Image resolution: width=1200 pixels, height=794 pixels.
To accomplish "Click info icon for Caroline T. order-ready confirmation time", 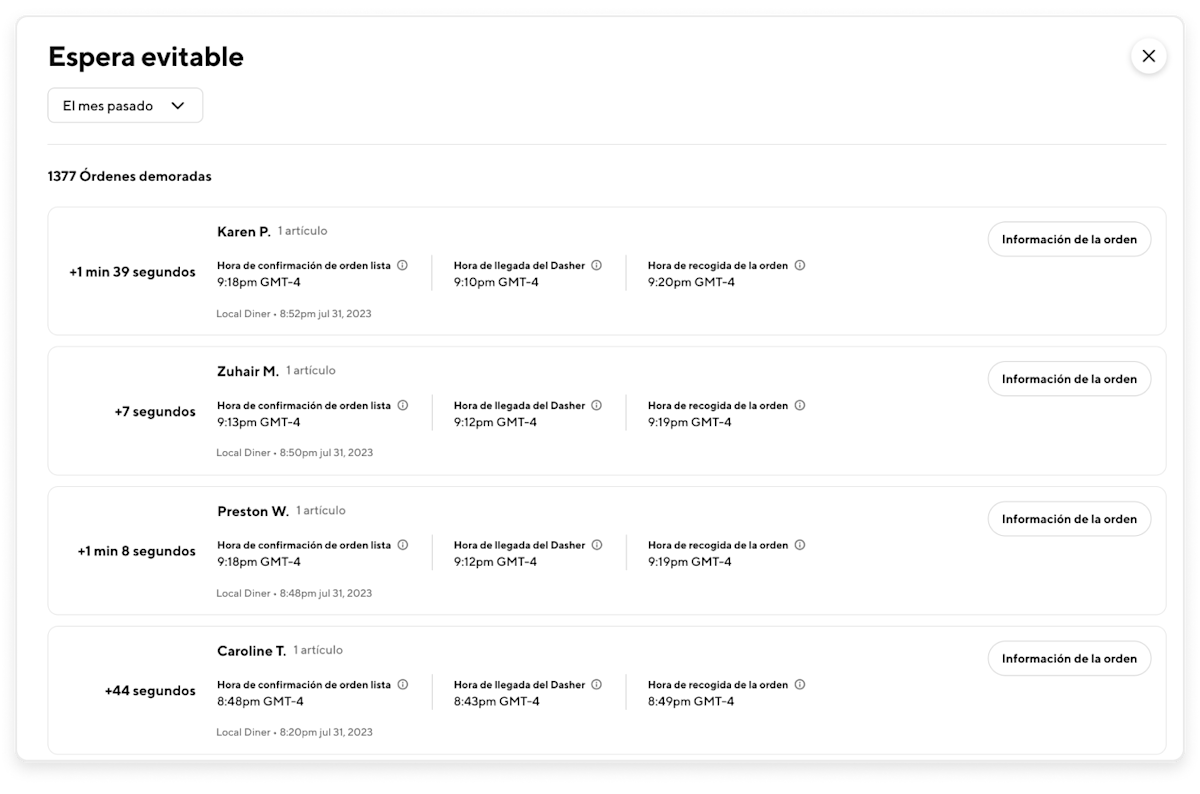I will click(x=402, y=685).
